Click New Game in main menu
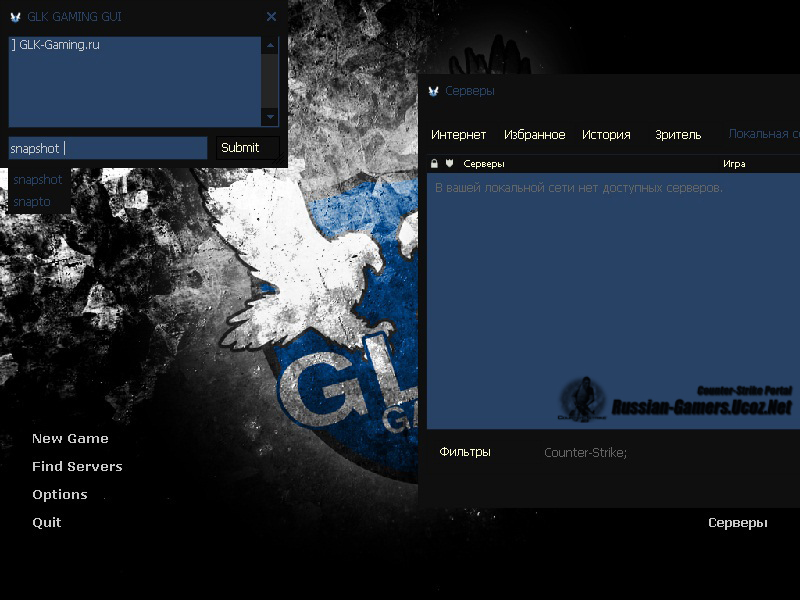 (x=70, y=439)
